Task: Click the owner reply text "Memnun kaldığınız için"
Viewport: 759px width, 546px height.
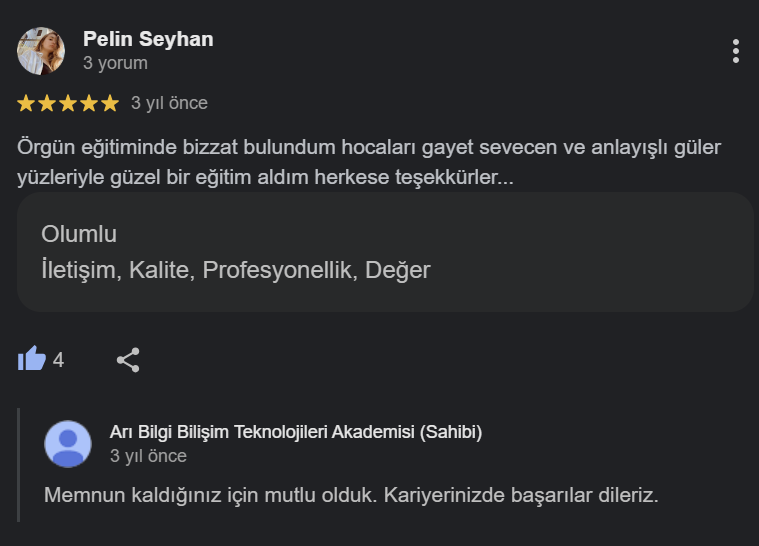Action: pyautogui.click(x=351, y=495)
